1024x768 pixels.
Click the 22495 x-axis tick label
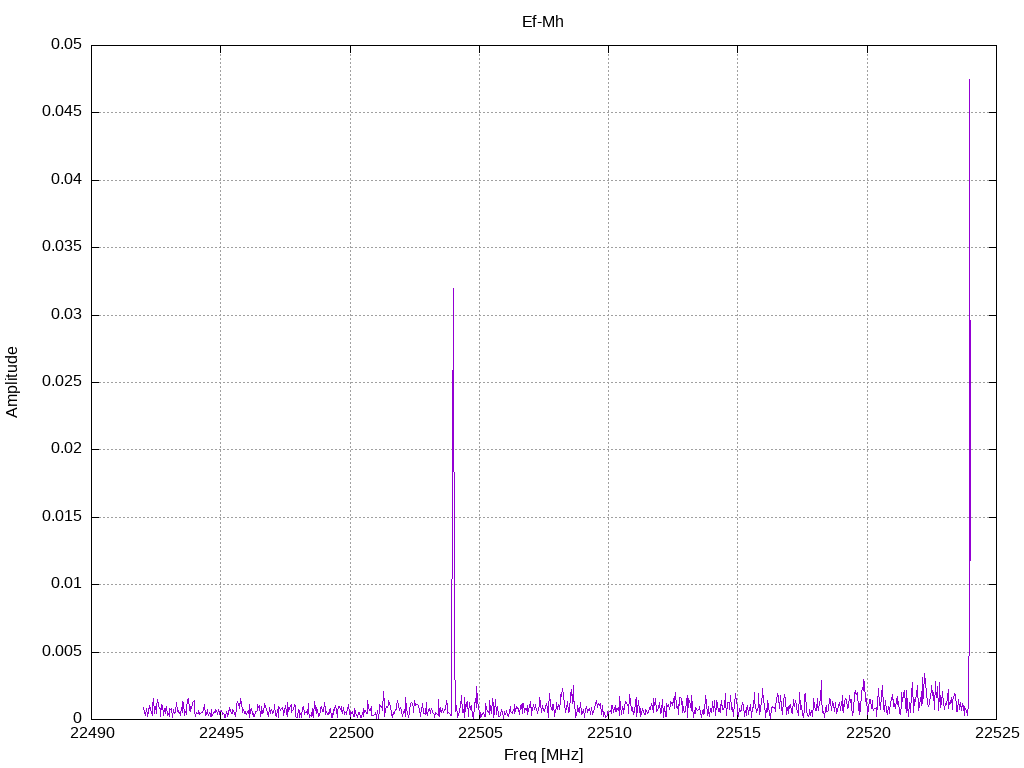coord(221,733)
